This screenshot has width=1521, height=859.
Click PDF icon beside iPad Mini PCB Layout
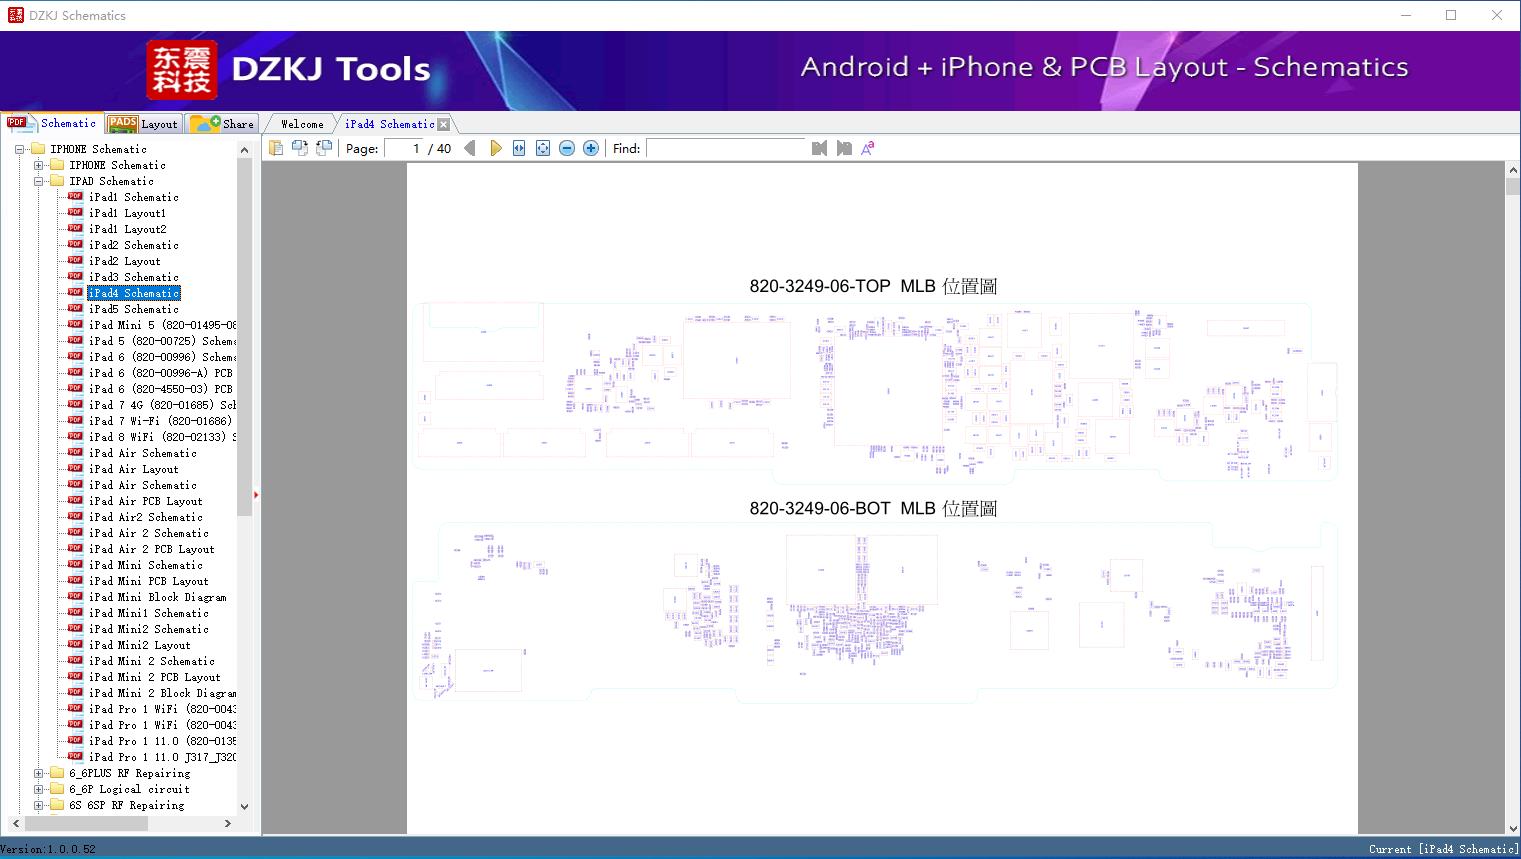click(75, 580)
